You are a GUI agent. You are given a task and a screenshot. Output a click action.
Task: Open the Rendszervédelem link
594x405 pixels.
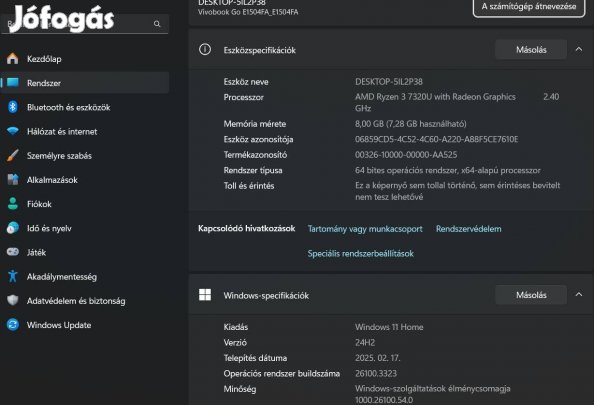pos(468,229)
